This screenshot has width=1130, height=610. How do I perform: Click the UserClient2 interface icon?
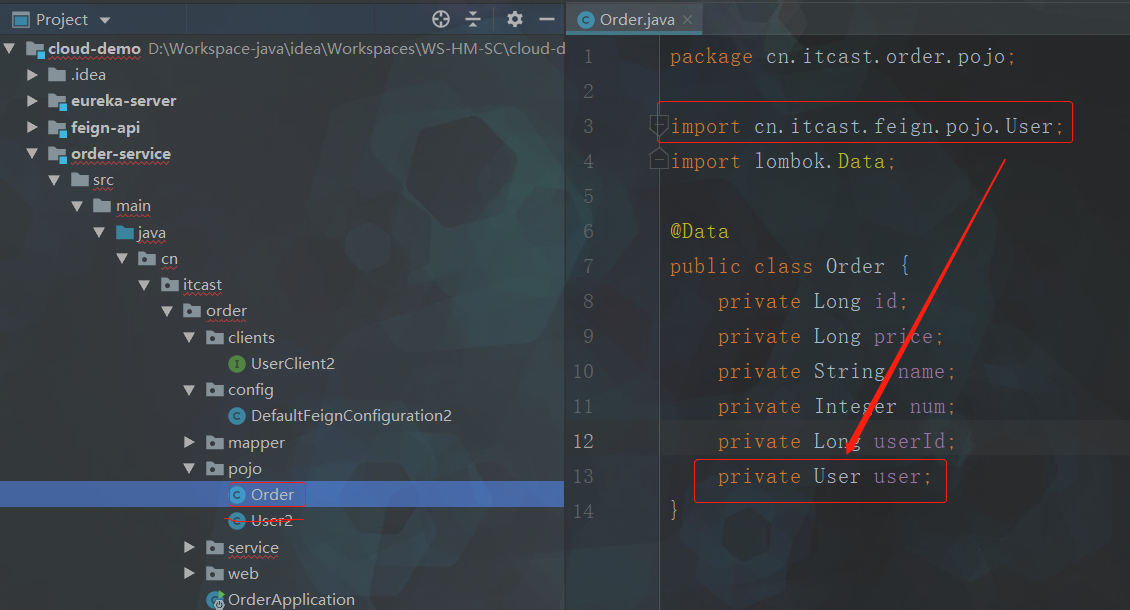point(237,364)
